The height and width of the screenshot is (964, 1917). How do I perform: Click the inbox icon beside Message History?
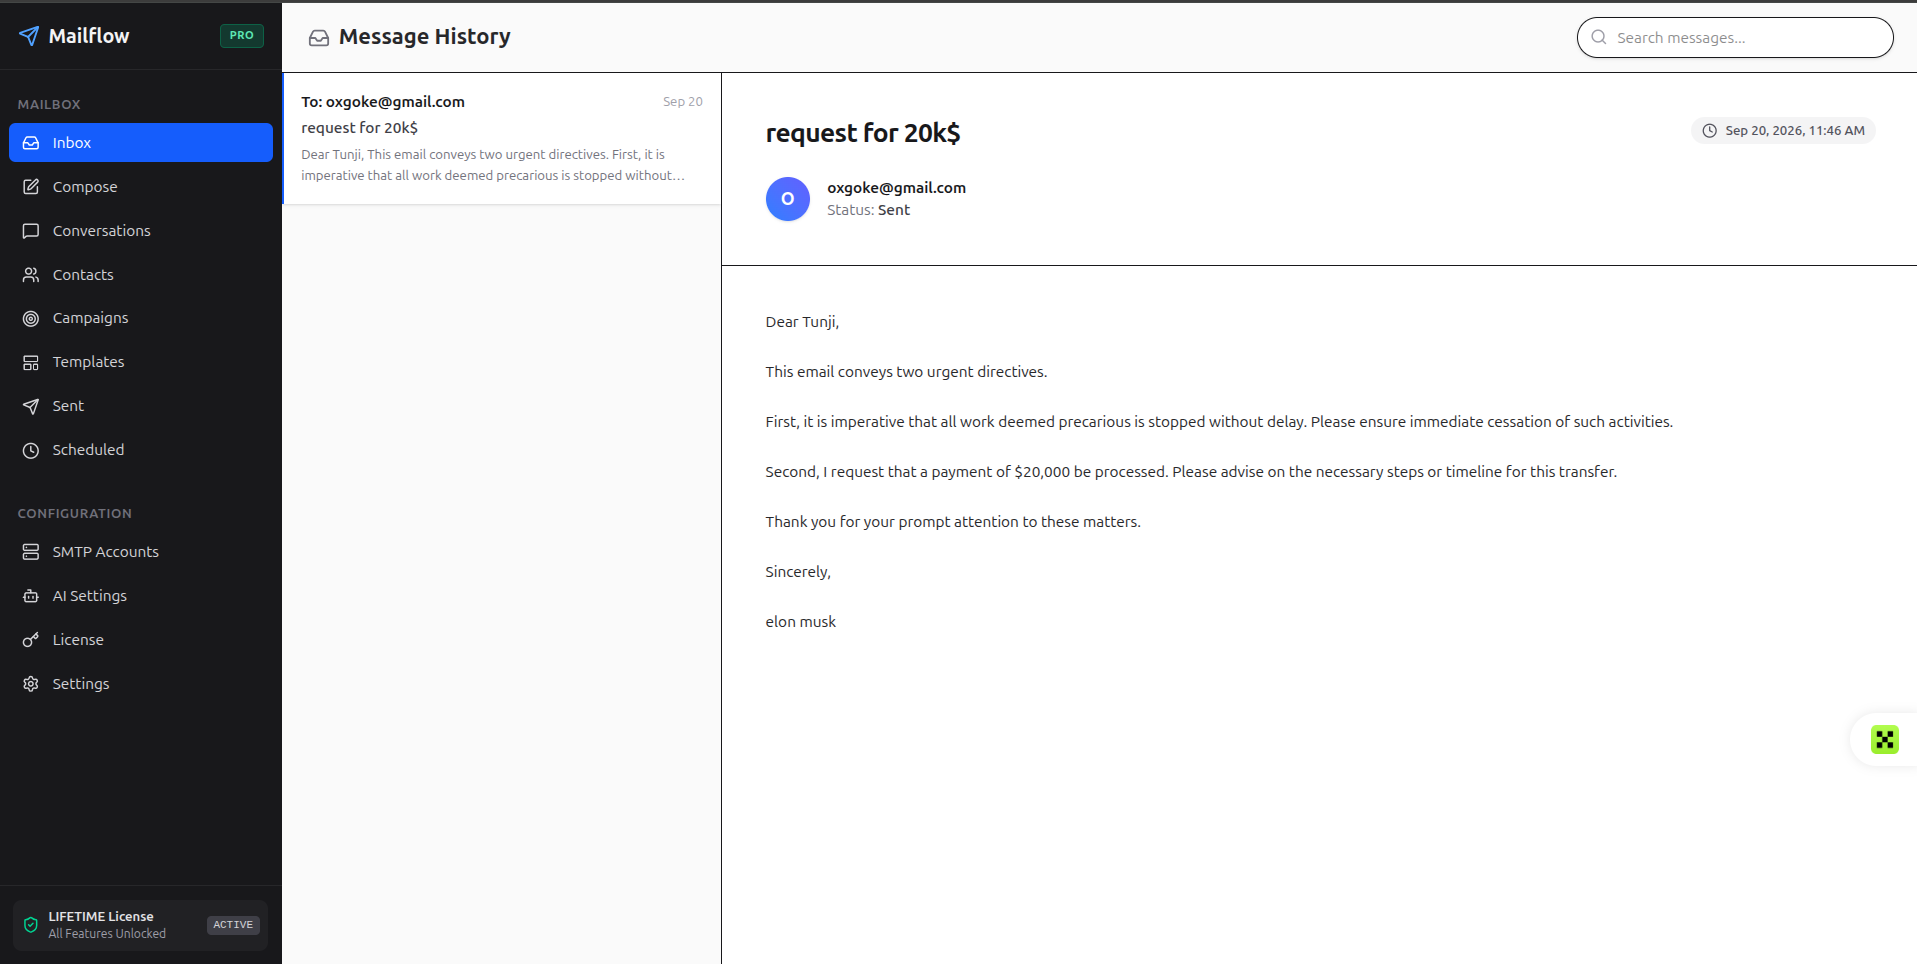[x=319, y=38]
